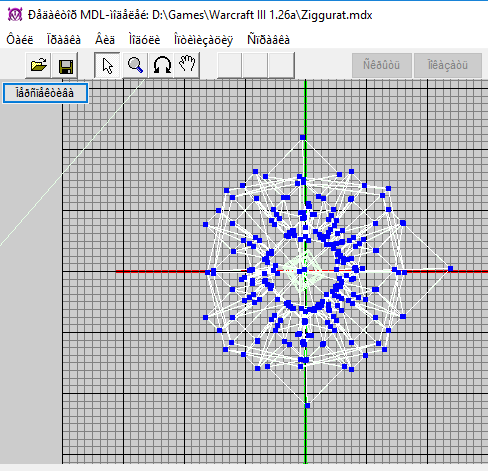488x471 pixels.
Task: Select the rightmost vertex on the red axis
Action: [450, 269]
